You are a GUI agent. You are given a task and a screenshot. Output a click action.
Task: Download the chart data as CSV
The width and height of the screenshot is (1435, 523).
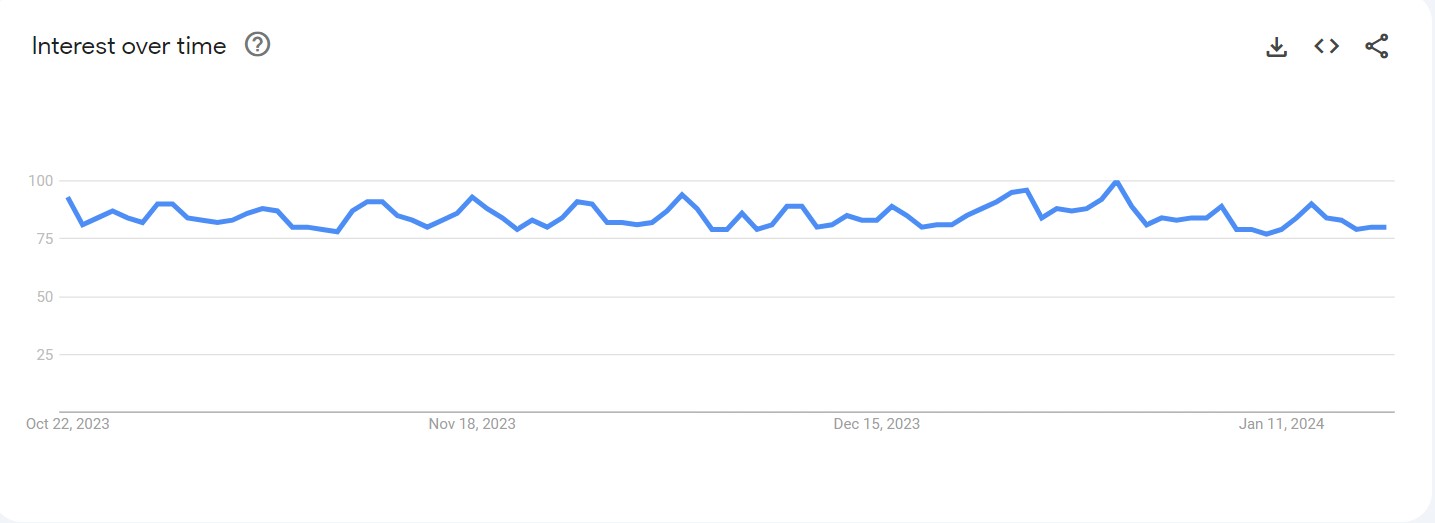(1276, 46)
